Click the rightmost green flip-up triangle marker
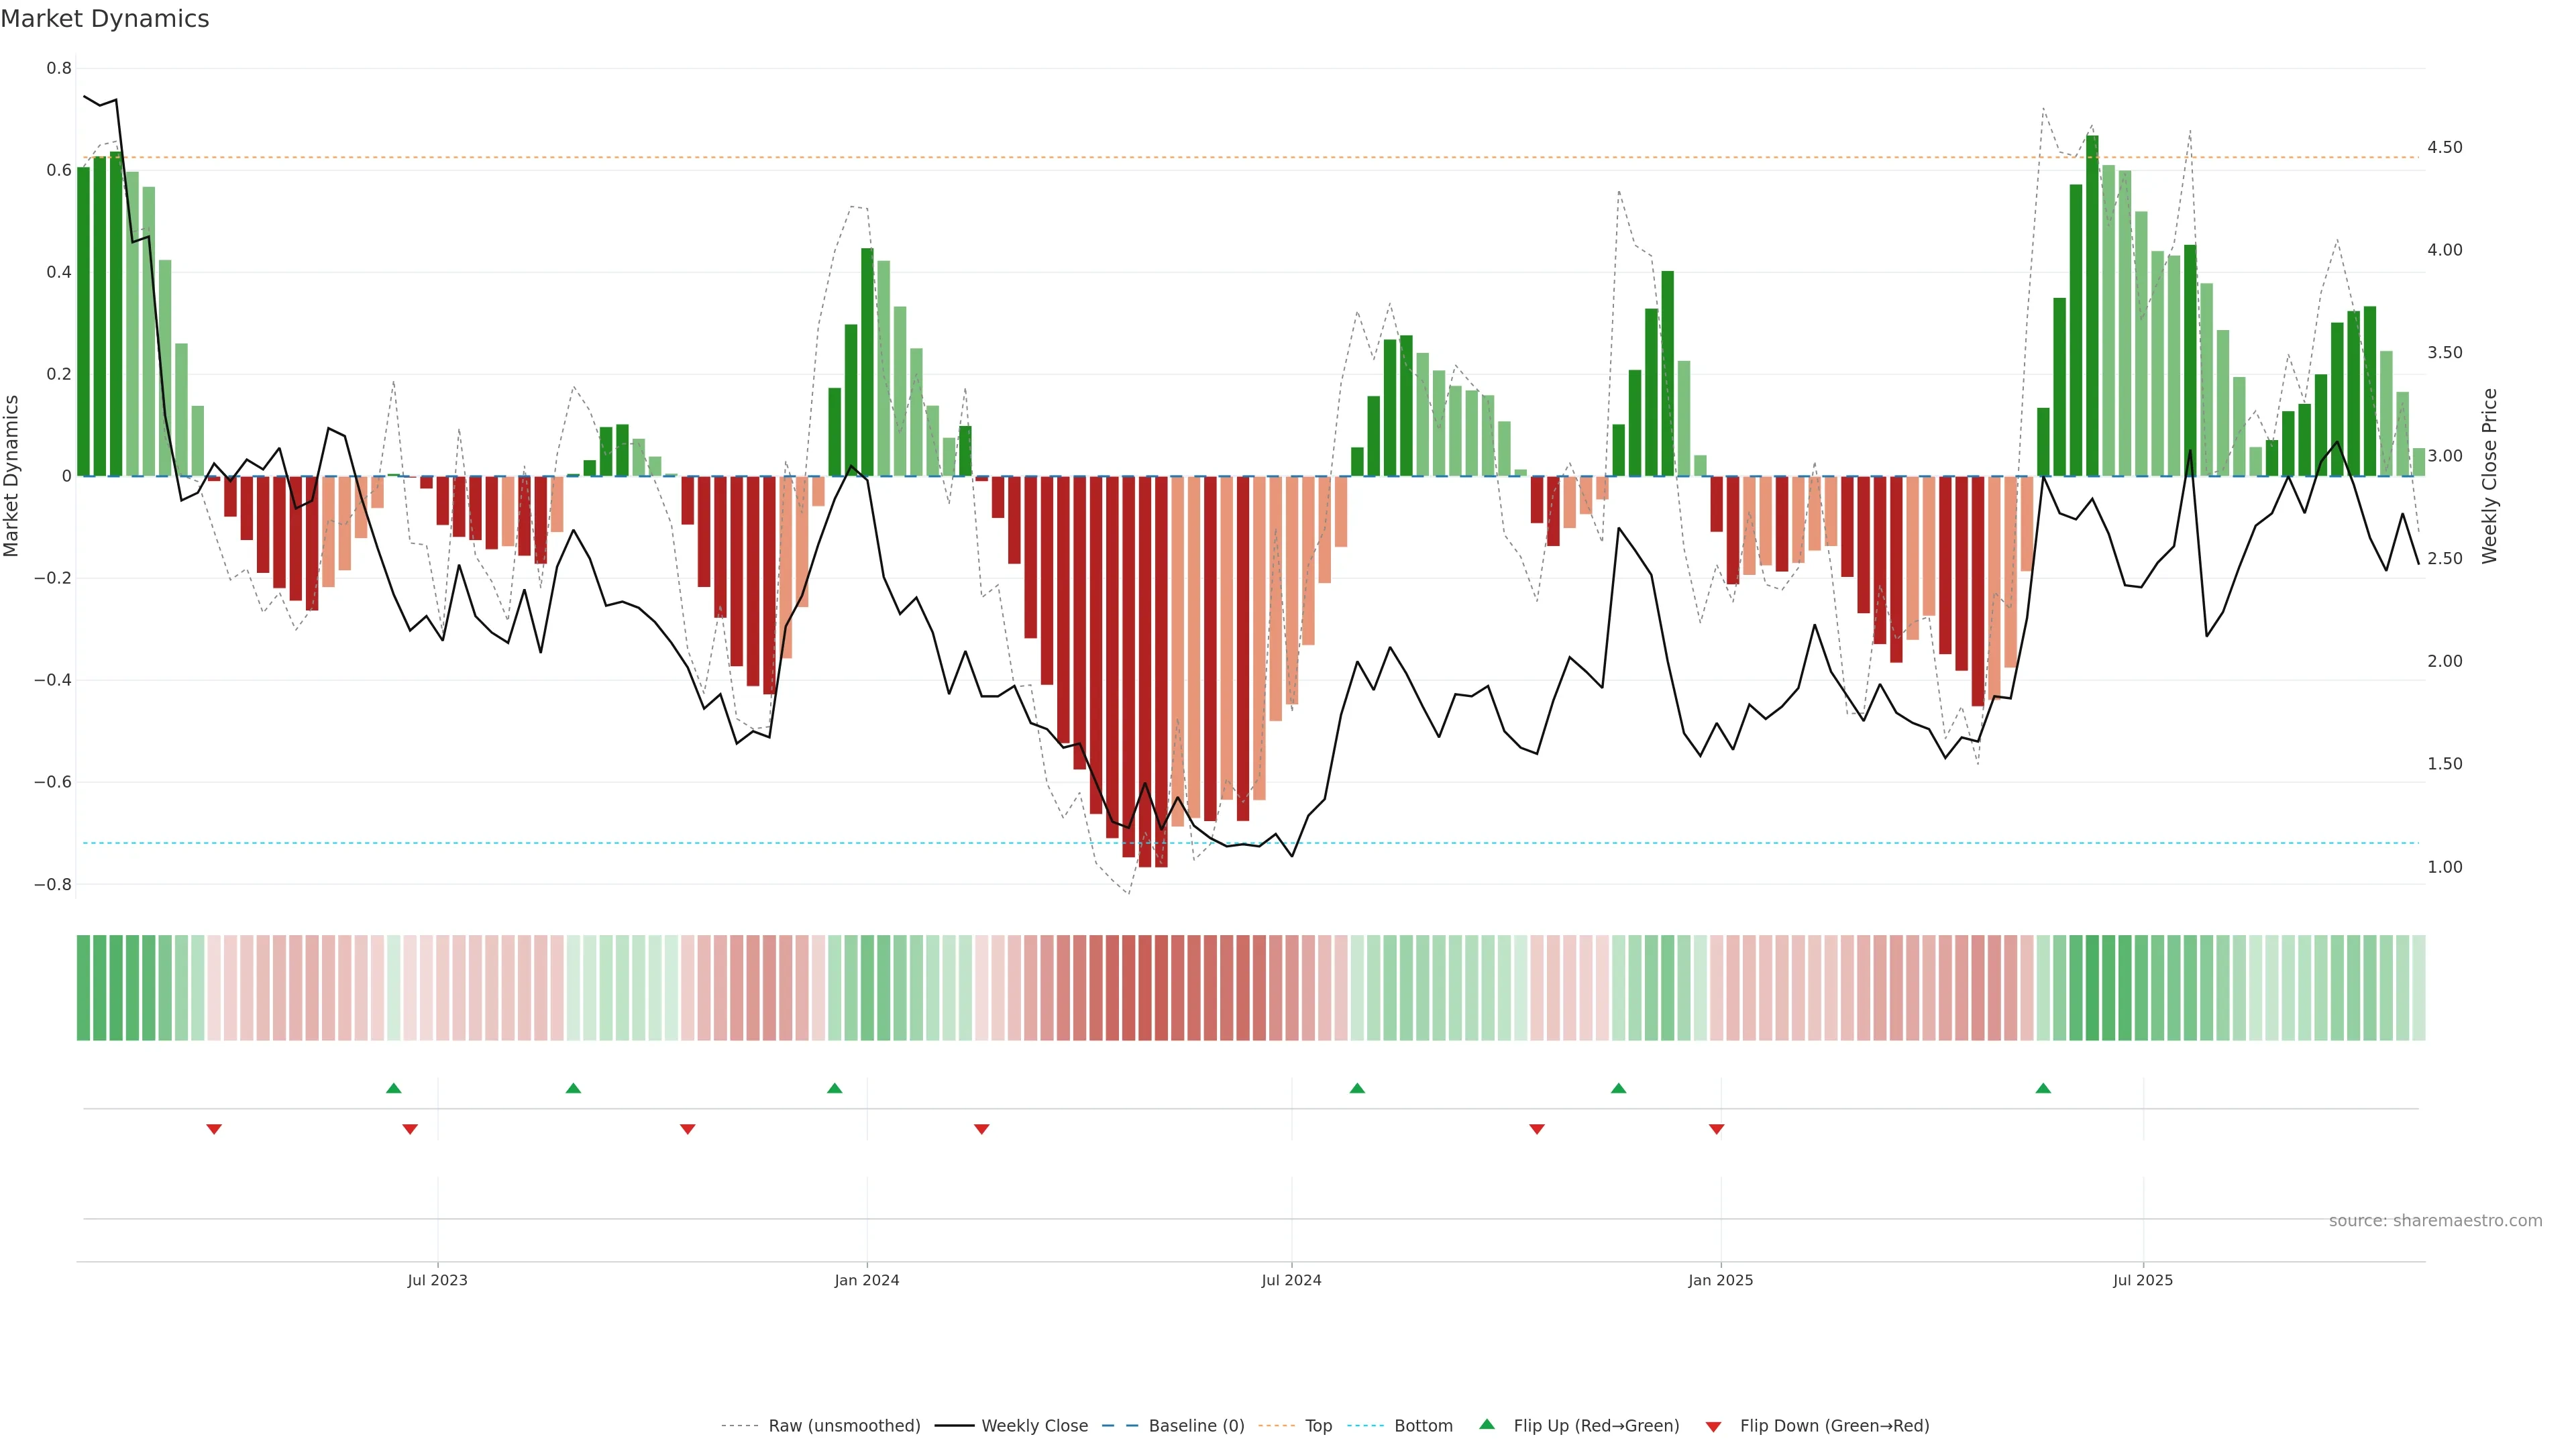The image size is (2576, 1449). [x=2043, y=1088]
